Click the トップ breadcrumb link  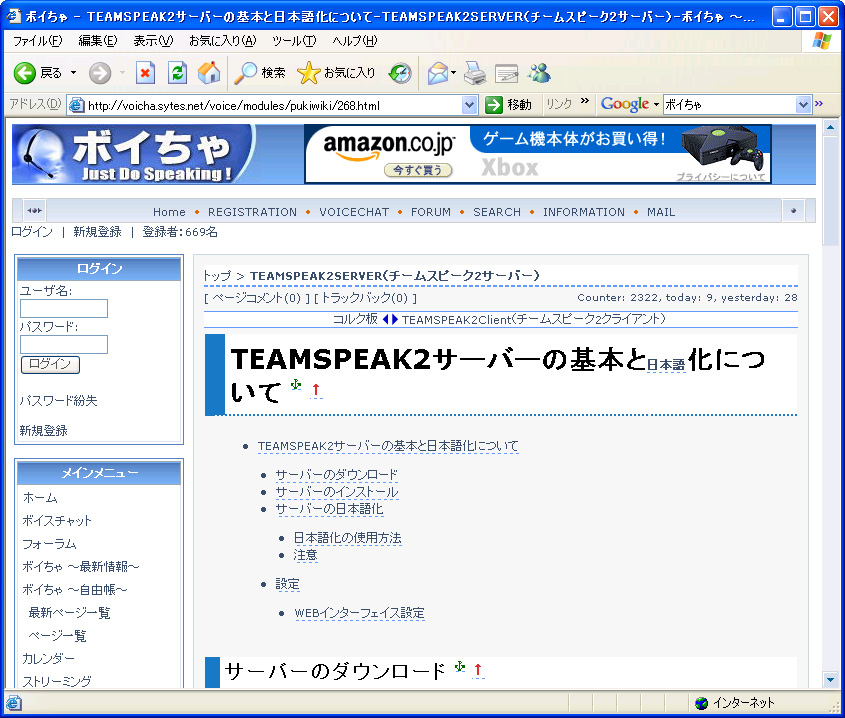pyautogui.click(x=217, y=275)
